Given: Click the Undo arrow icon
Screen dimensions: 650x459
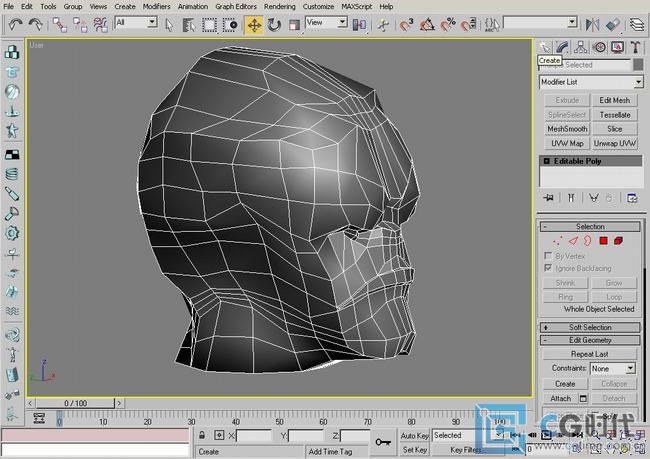Looking at the screenshot, I should point(15,25).
